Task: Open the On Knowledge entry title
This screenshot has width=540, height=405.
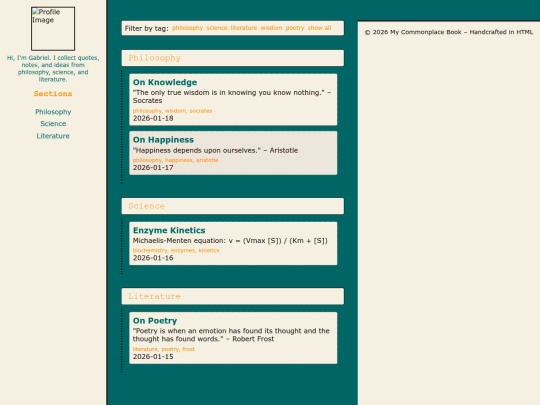Action: point(165,82)
